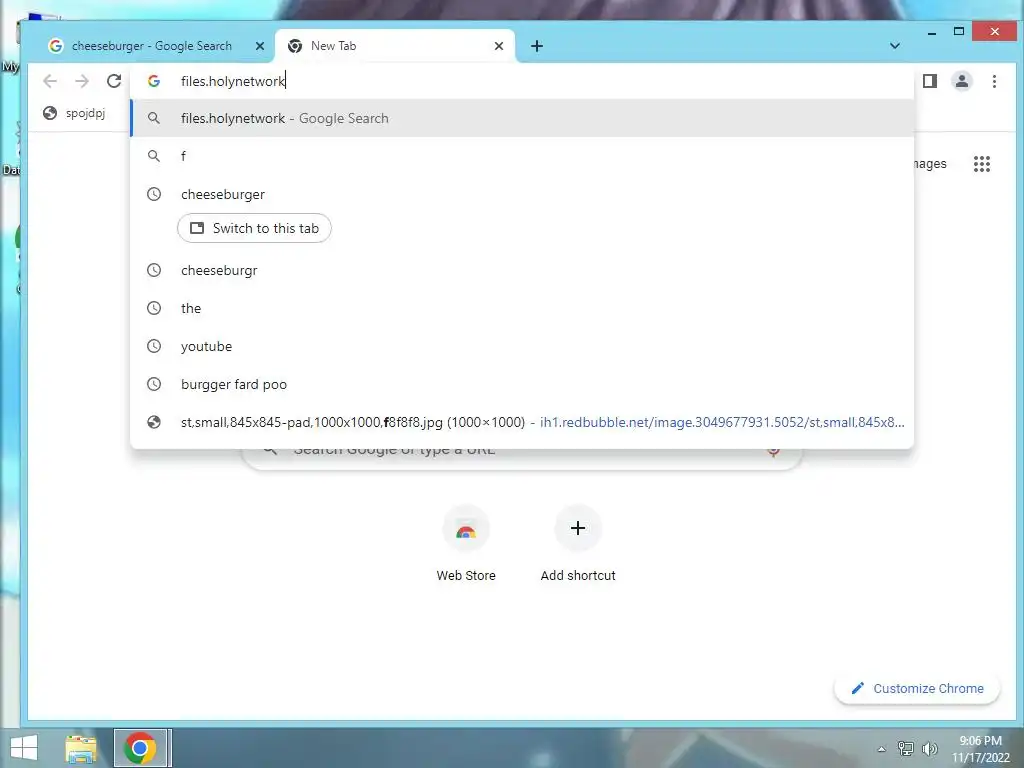Image resolution: width=1024 pixels, height=768 pixels.
Task: Expand the tab search dropdown arrow
Action: pos(895,46)
